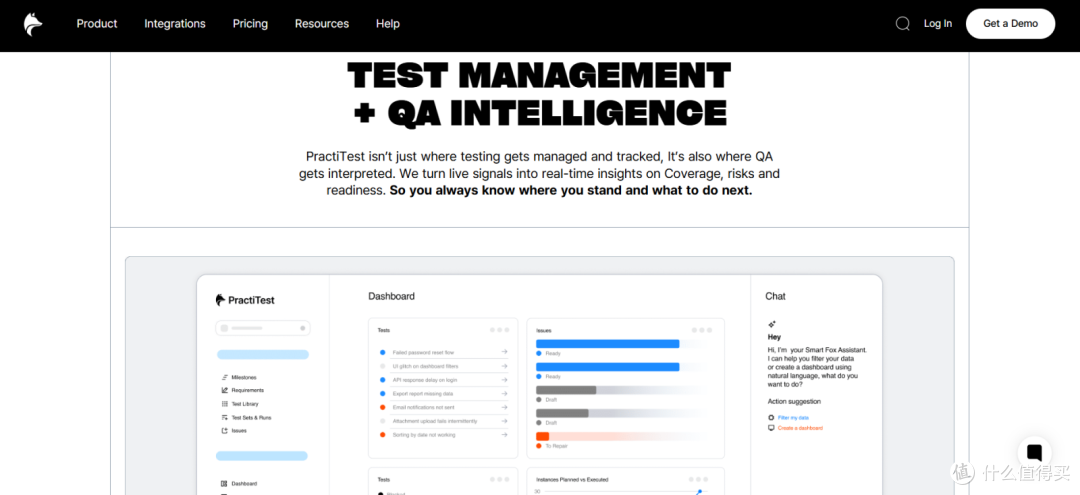1080x495 pixels.
Task: Click the icon beside Create a dashboard
Action: 771,428
